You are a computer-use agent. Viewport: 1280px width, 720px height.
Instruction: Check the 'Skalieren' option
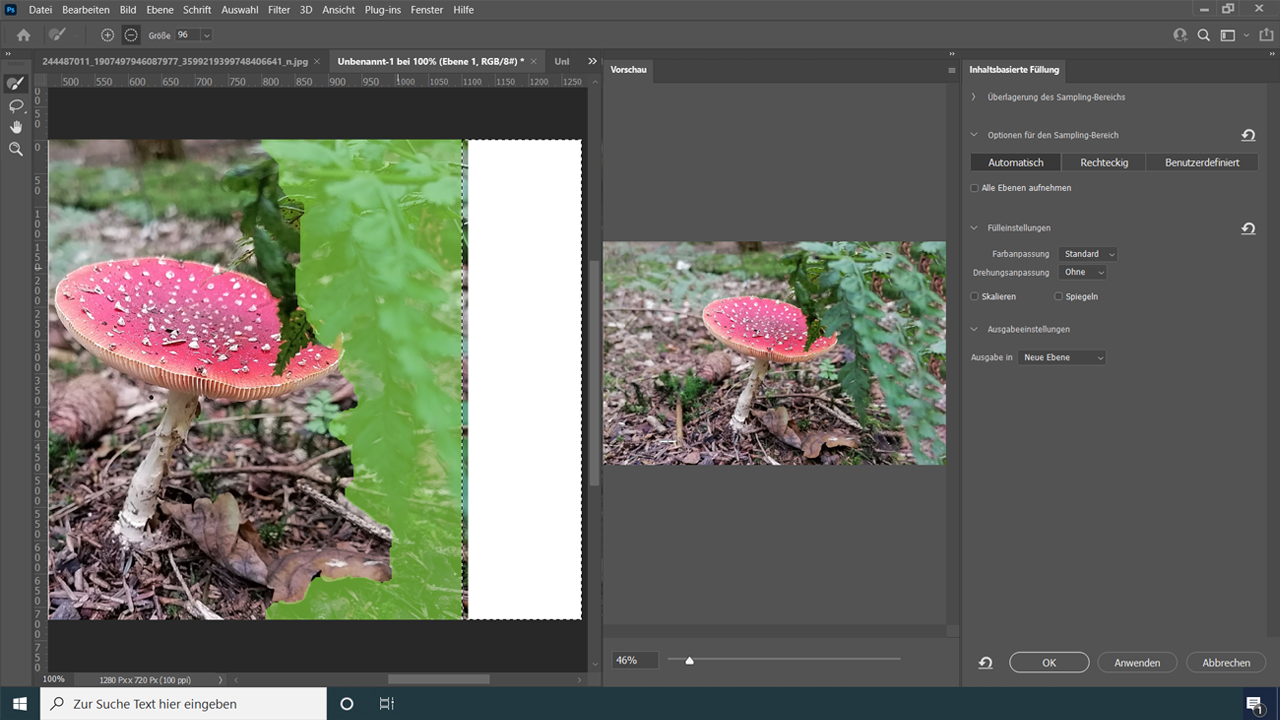point(973,296)
